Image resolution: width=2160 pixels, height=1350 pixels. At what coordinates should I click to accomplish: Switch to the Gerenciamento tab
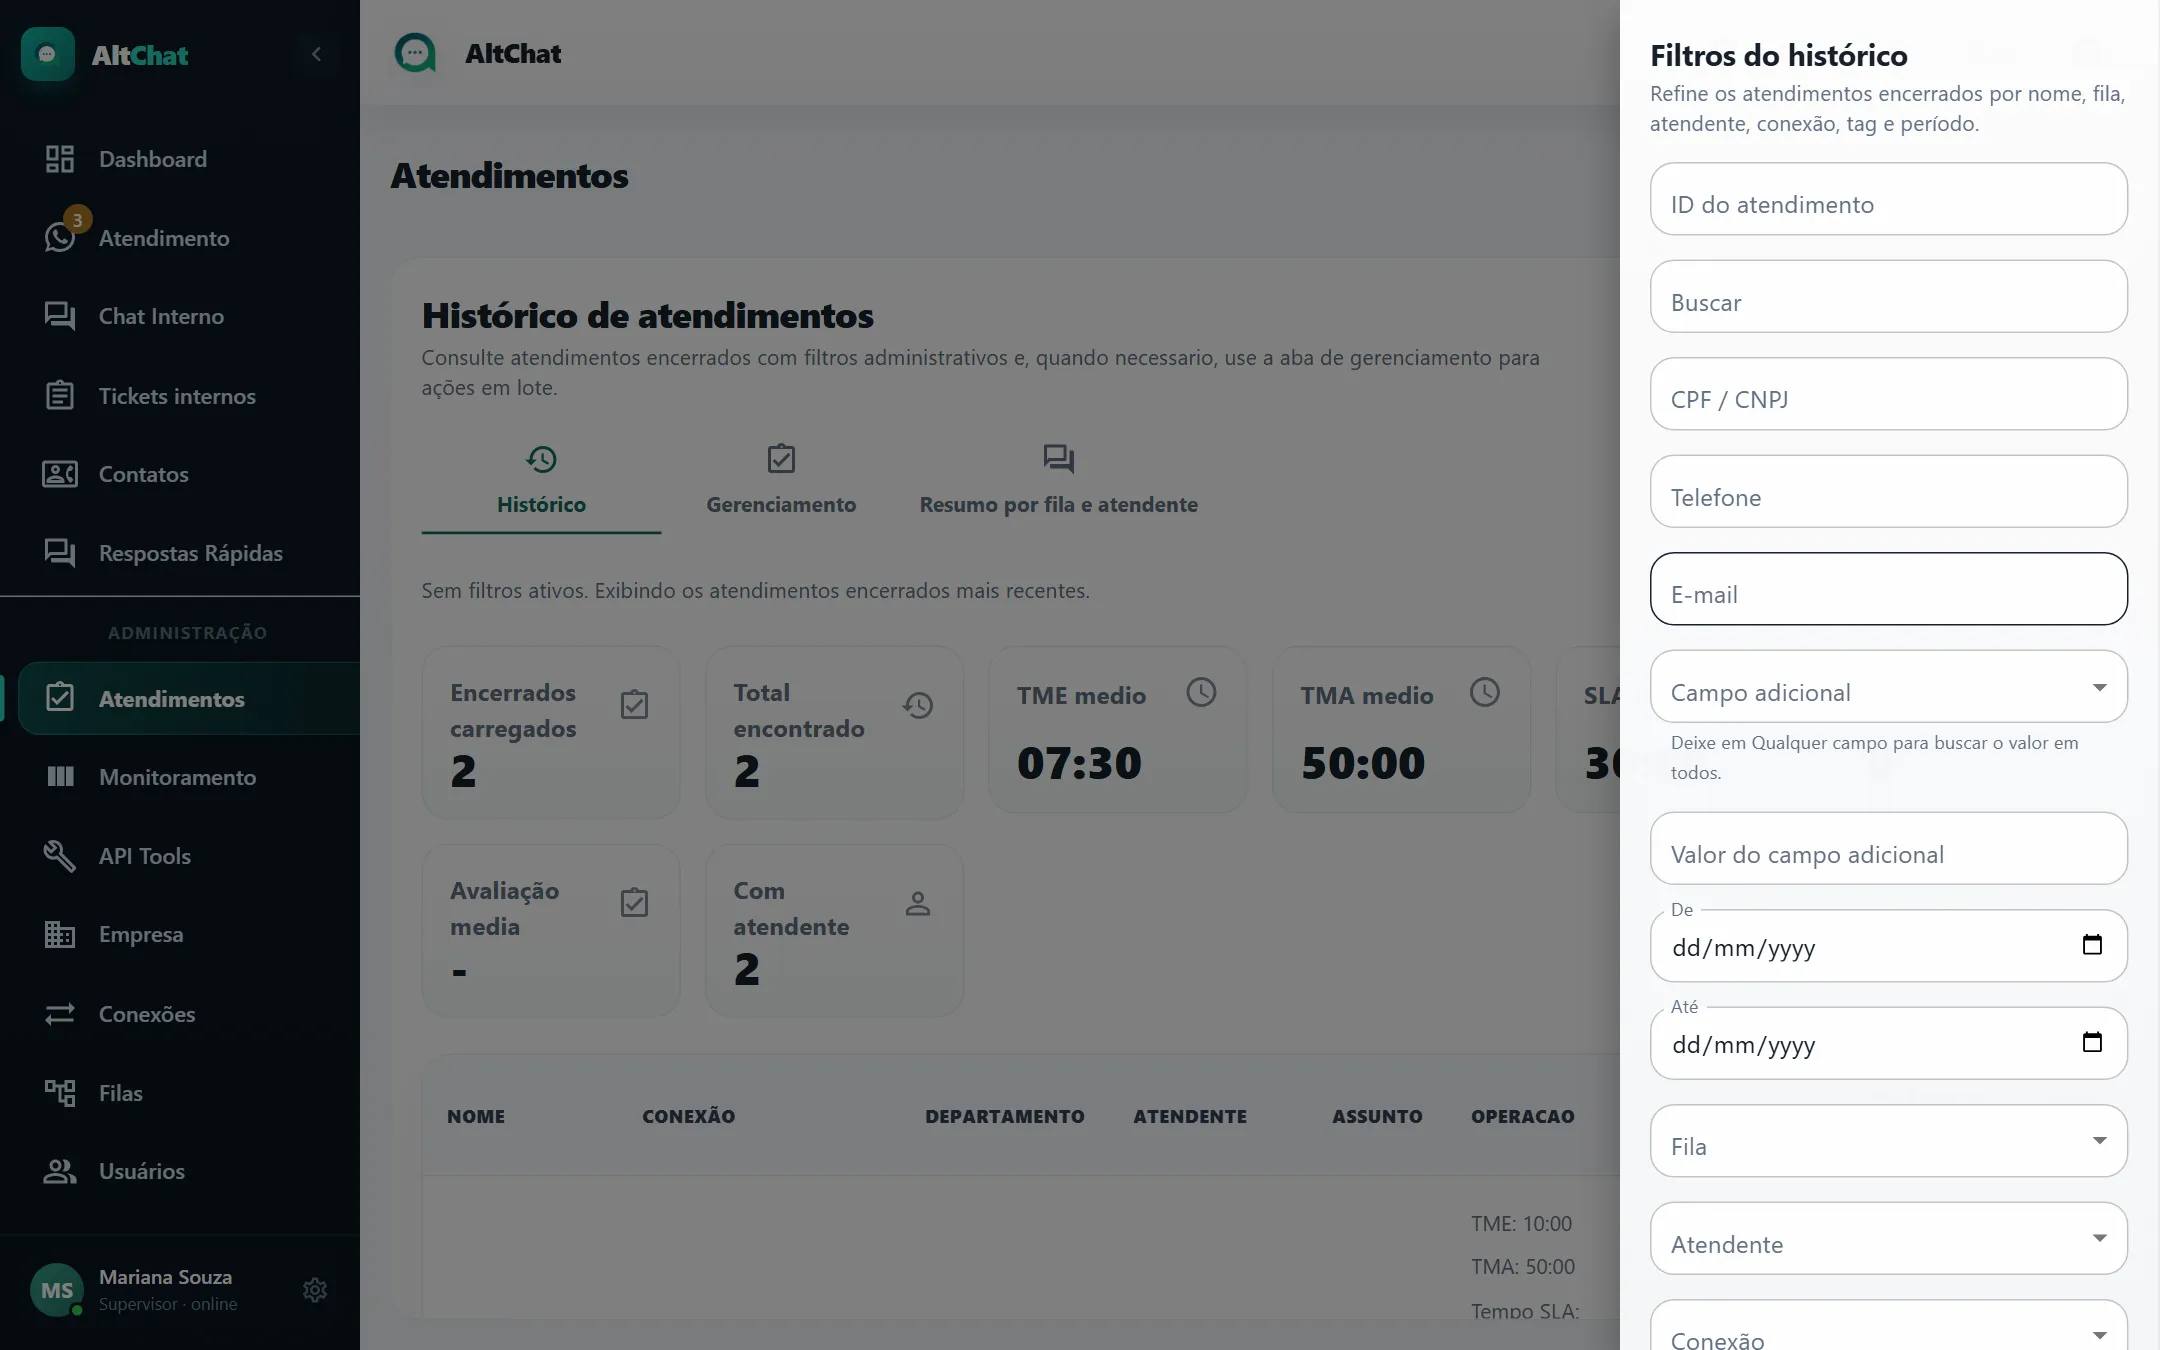pos(781,482)
